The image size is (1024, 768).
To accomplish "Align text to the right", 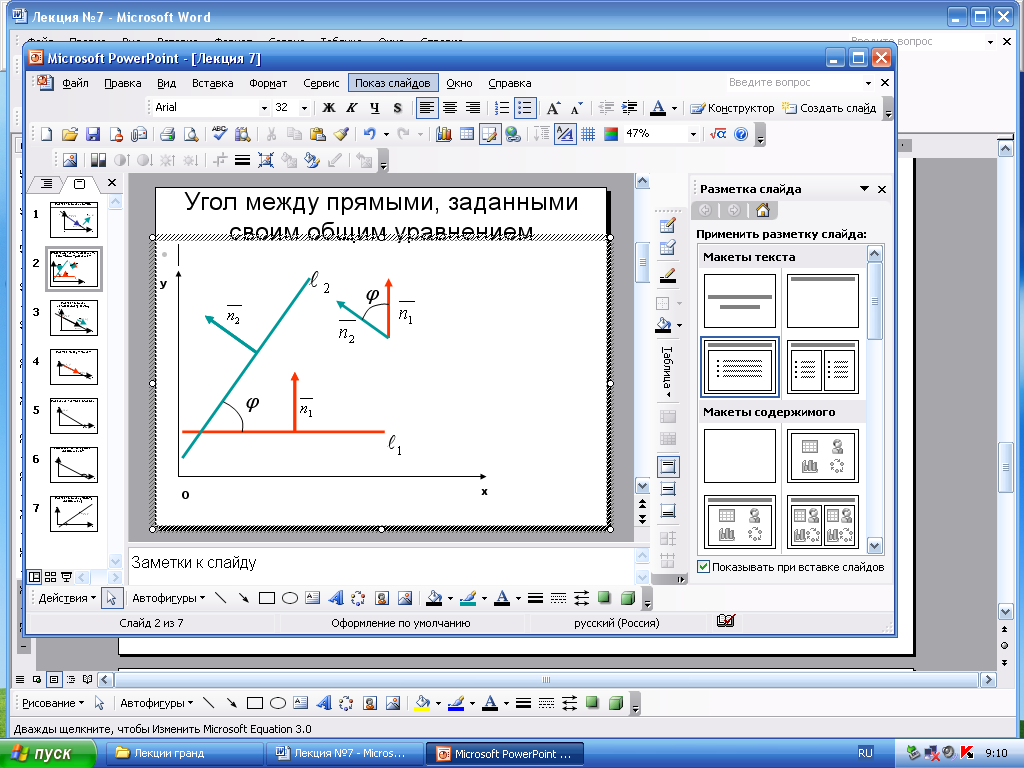I will [473, 108].
